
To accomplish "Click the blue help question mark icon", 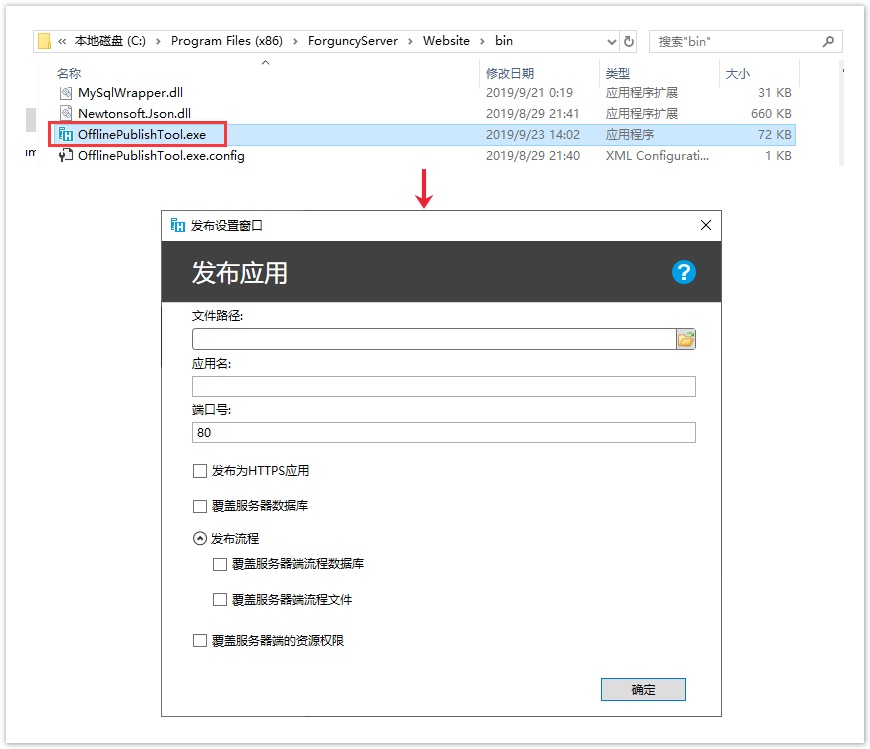I will (x=684, y=272).
